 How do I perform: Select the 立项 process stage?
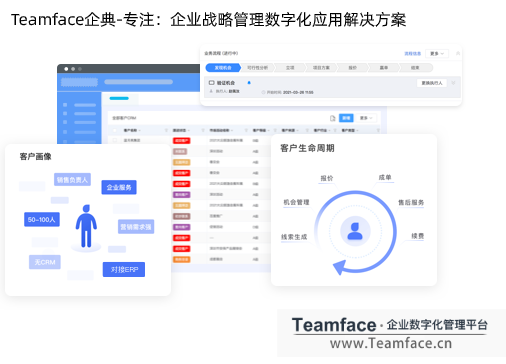pos(290,68)
